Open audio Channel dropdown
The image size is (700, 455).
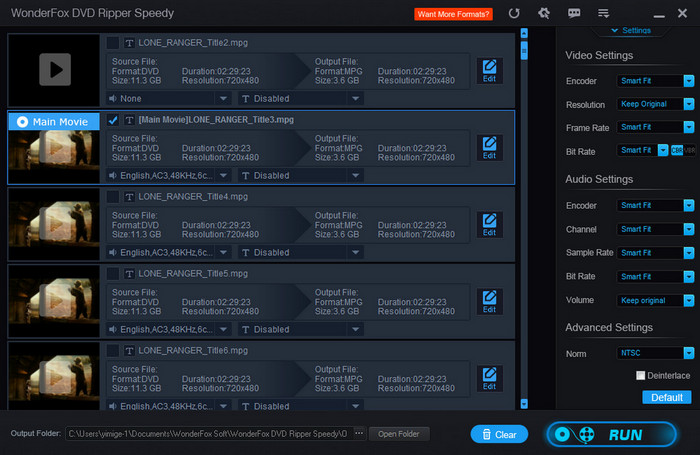[655, 229]
